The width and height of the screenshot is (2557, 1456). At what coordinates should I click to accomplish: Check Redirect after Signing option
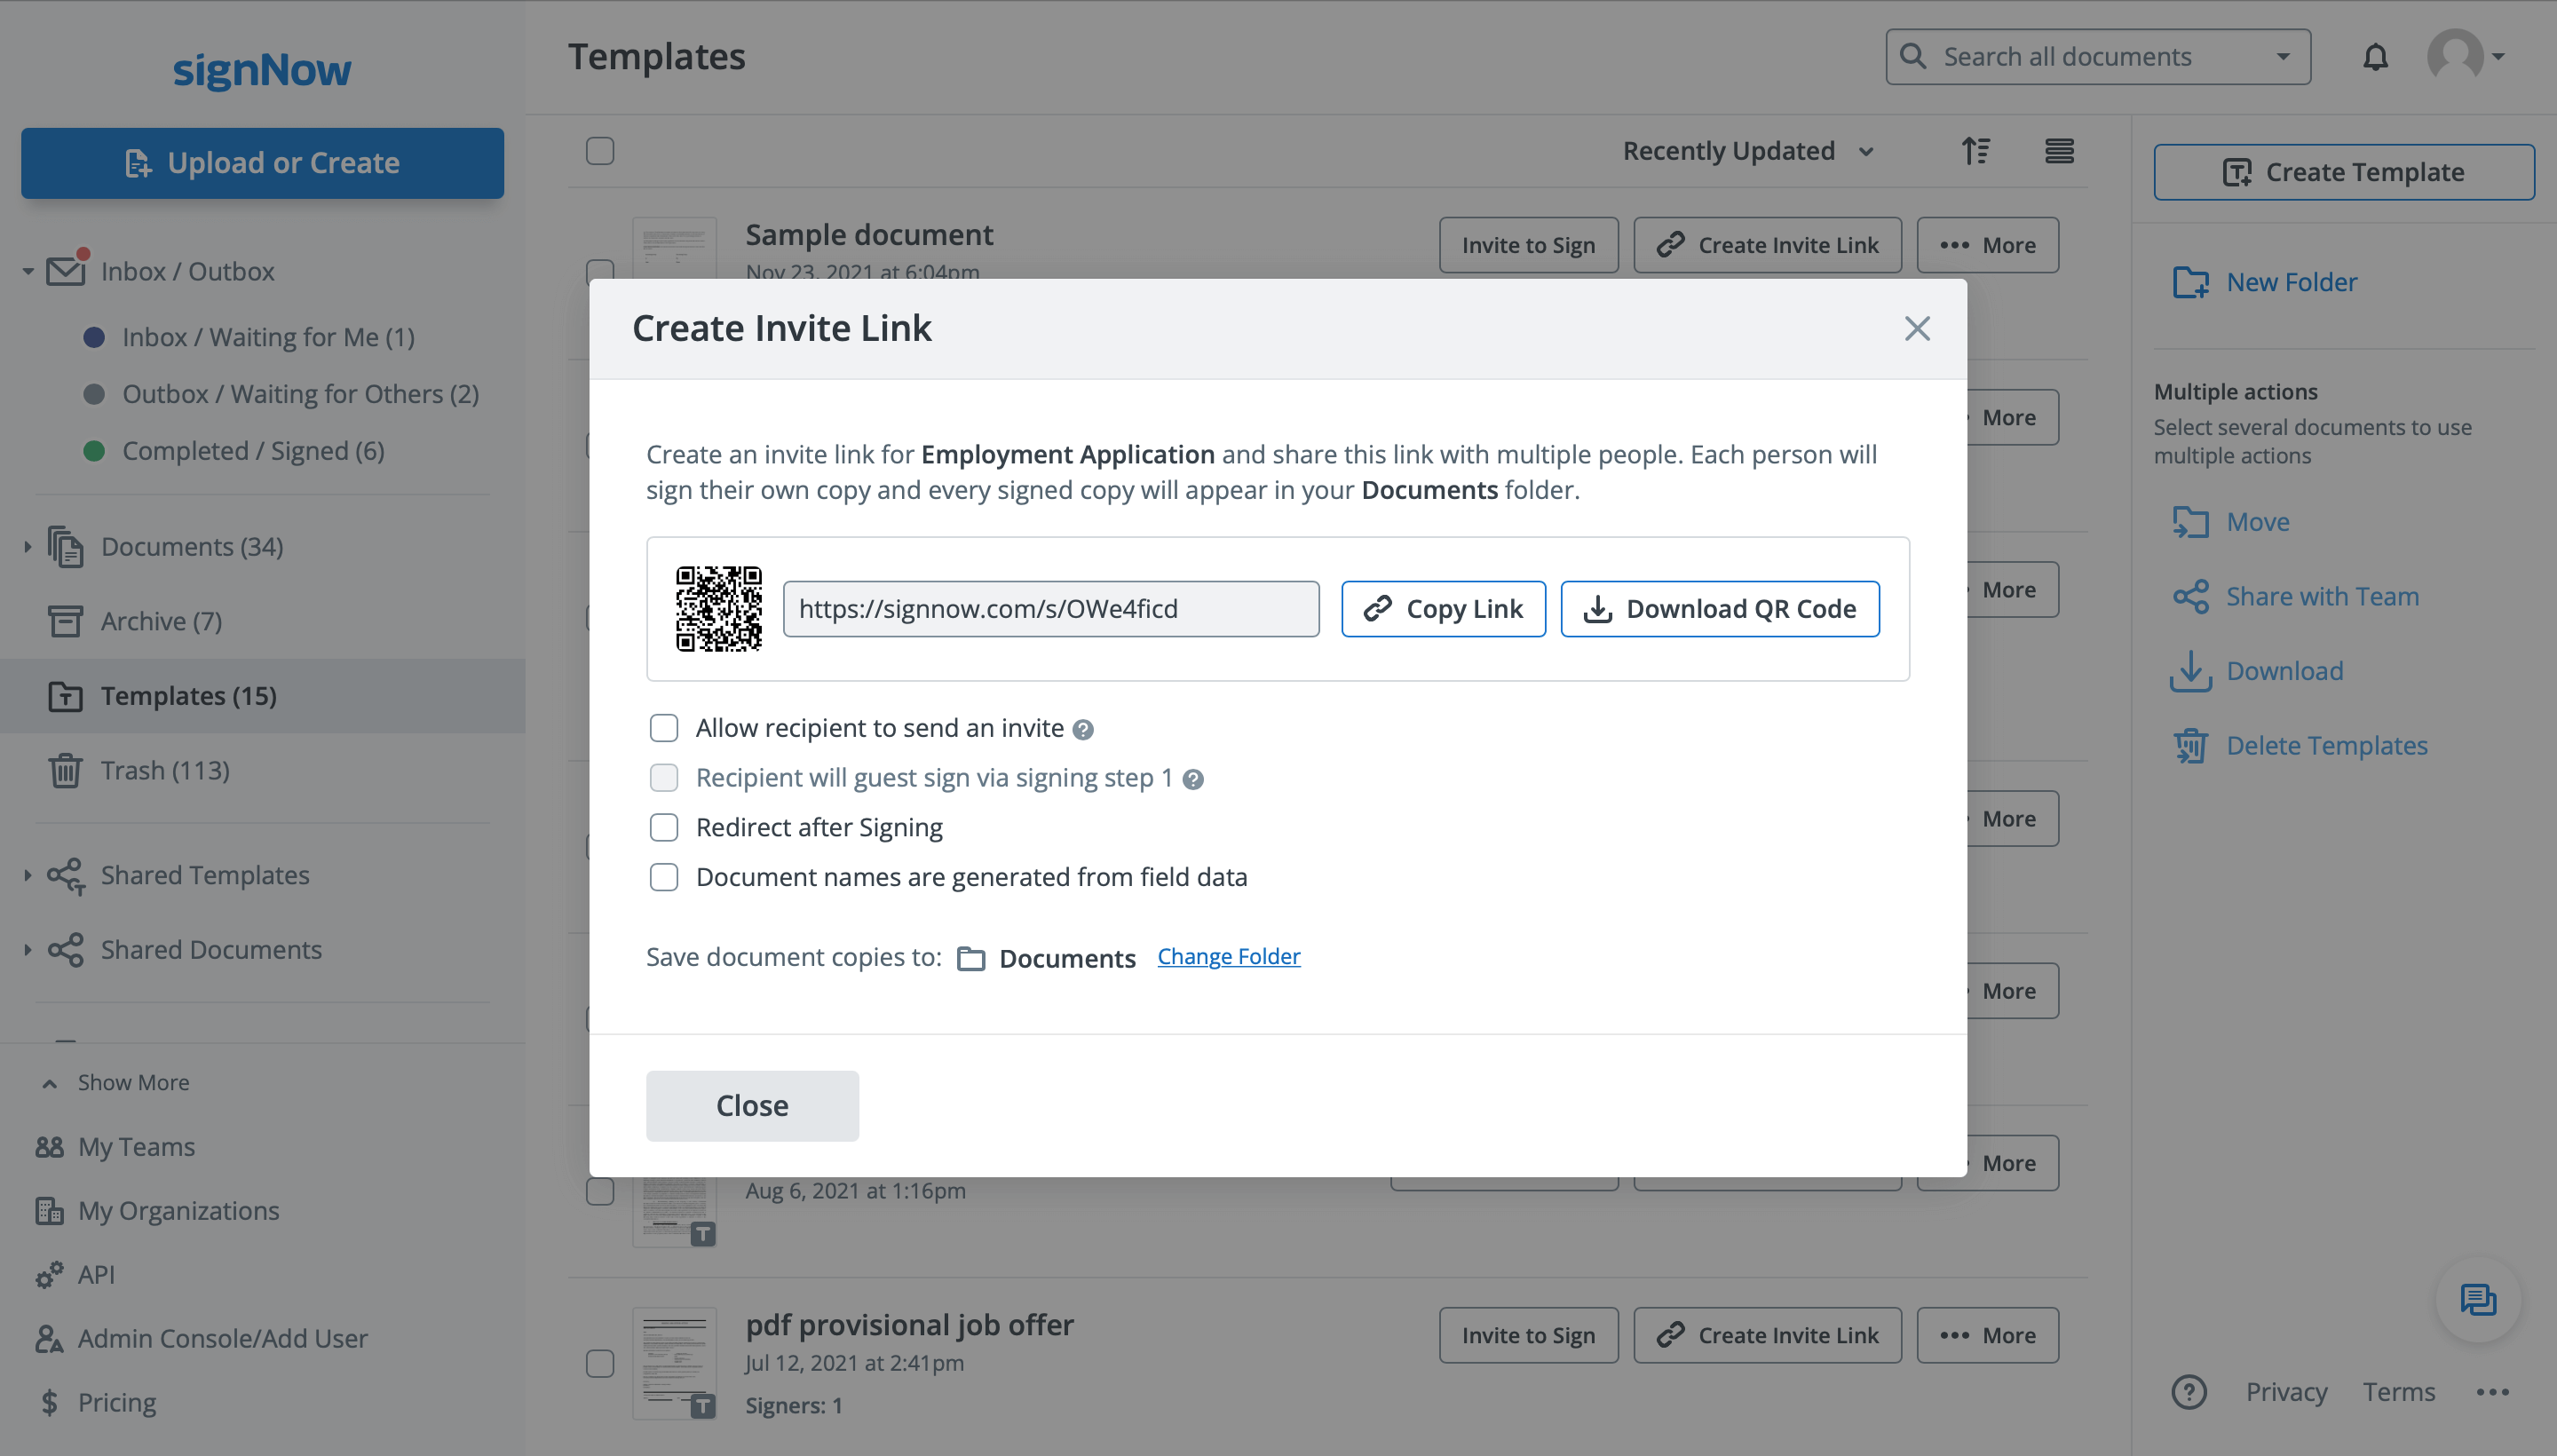(x=664, y=827)
